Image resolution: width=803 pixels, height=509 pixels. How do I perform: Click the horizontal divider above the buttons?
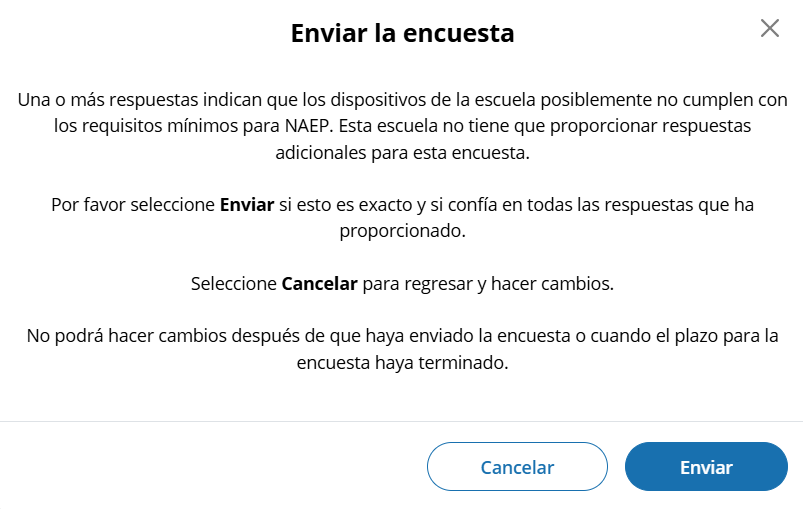tap(402, 422)
